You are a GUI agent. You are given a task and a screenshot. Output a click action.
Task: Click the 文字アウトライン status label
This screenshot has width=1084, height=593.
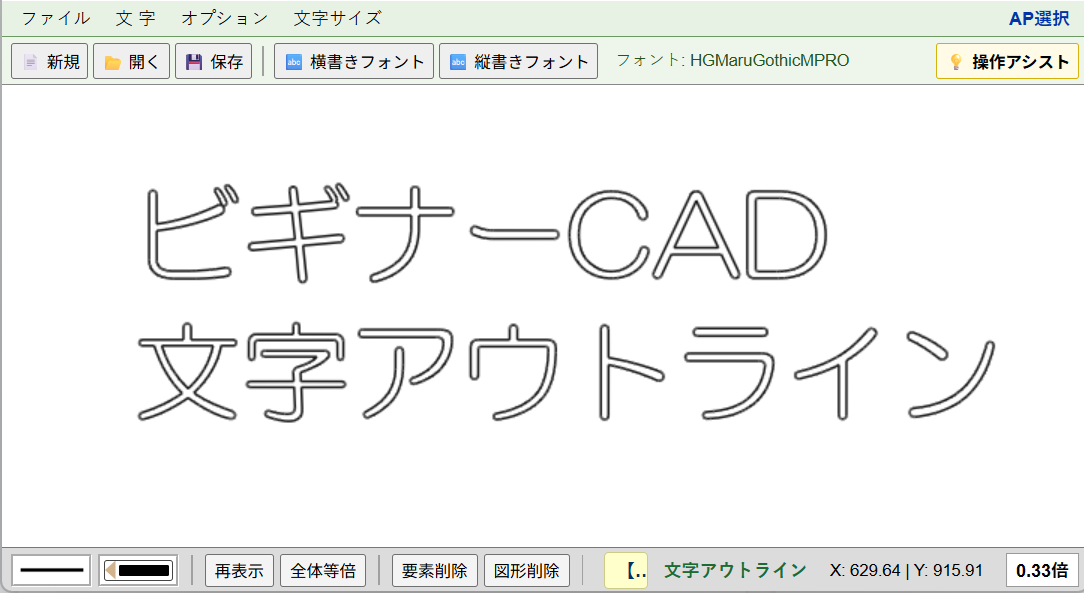coord(736,570)
